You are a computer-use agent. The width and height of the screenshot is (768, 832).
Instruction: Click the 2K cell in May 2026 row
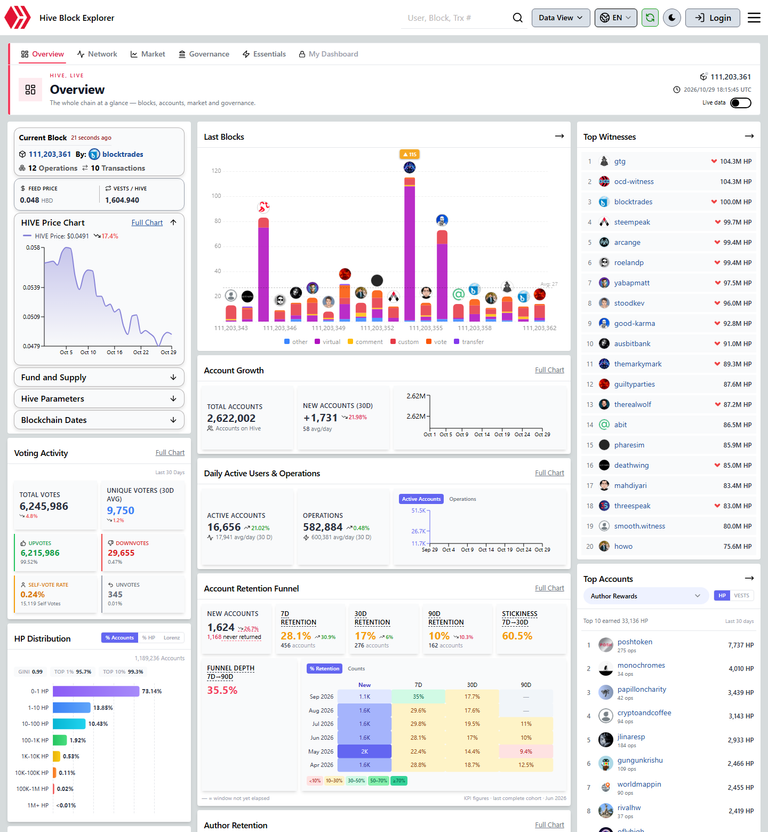click(x=365, y=751)
